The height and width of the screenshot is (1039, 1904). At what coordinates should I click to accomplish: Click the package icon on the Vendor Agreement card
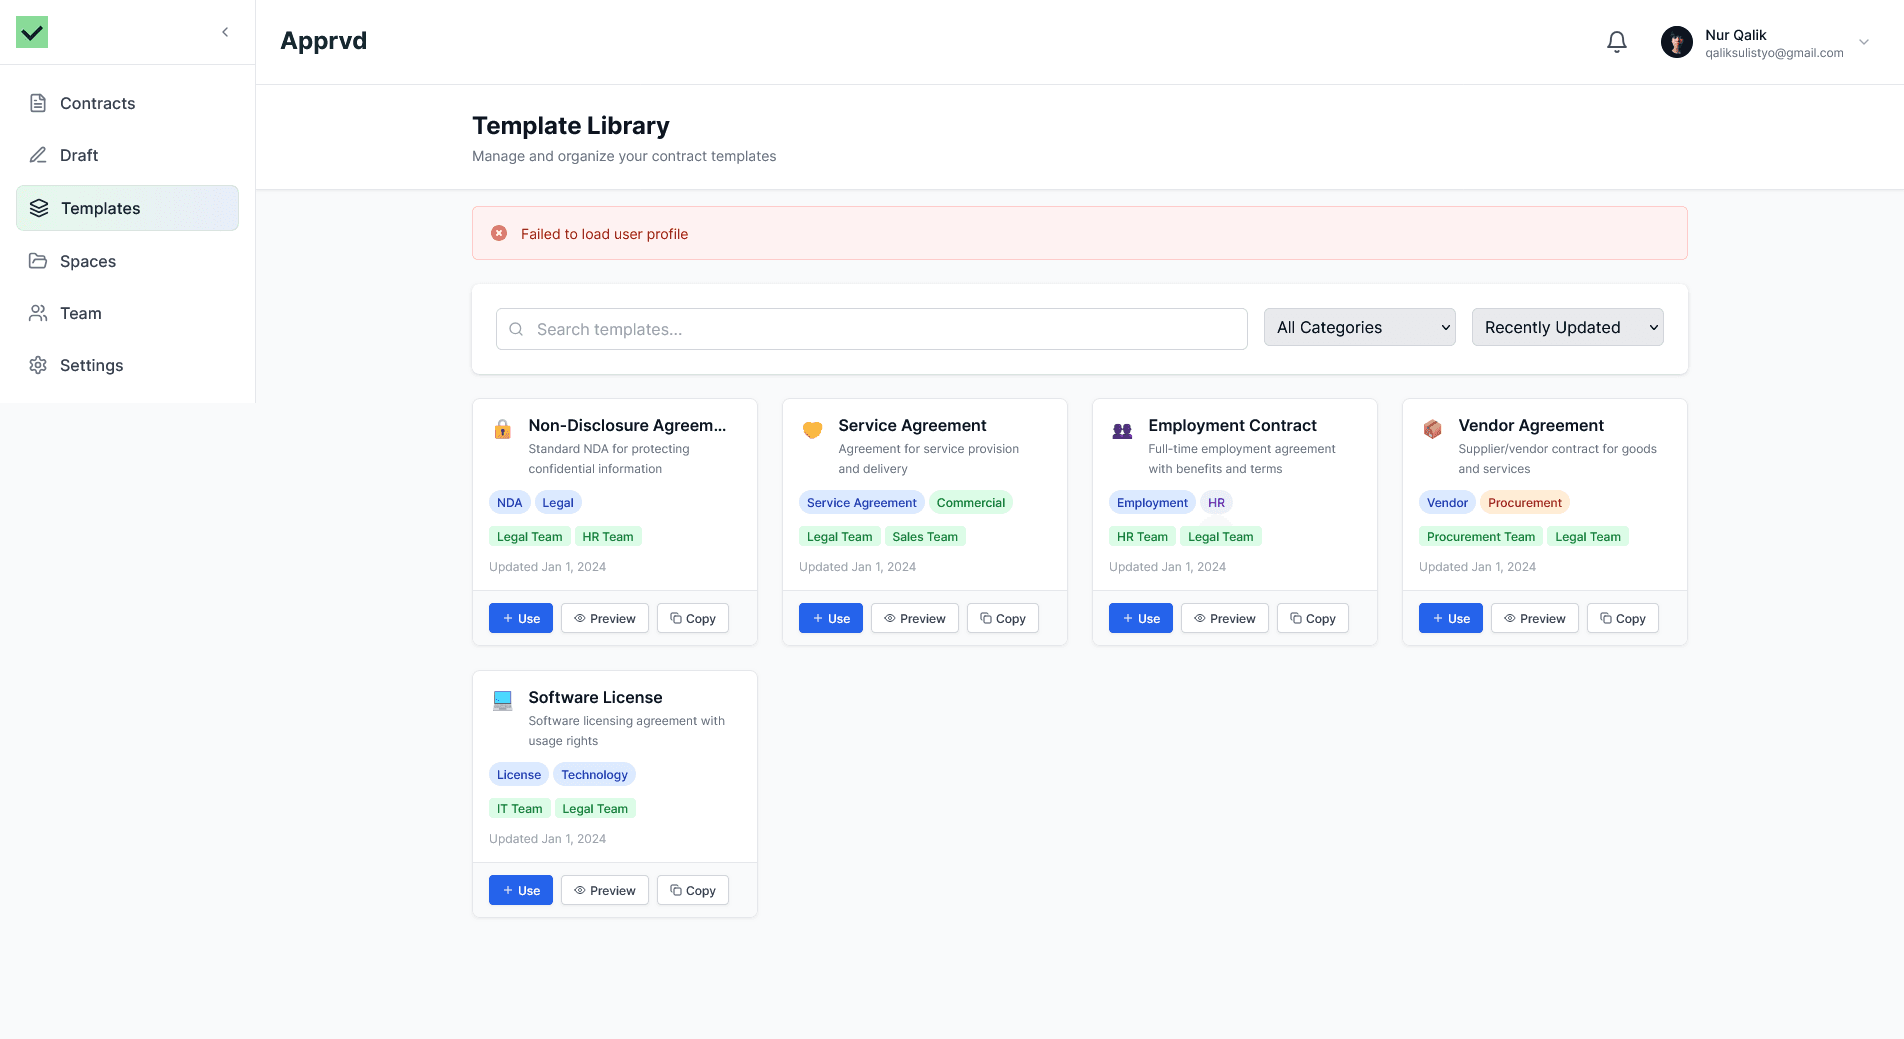tap(1432, 430)
